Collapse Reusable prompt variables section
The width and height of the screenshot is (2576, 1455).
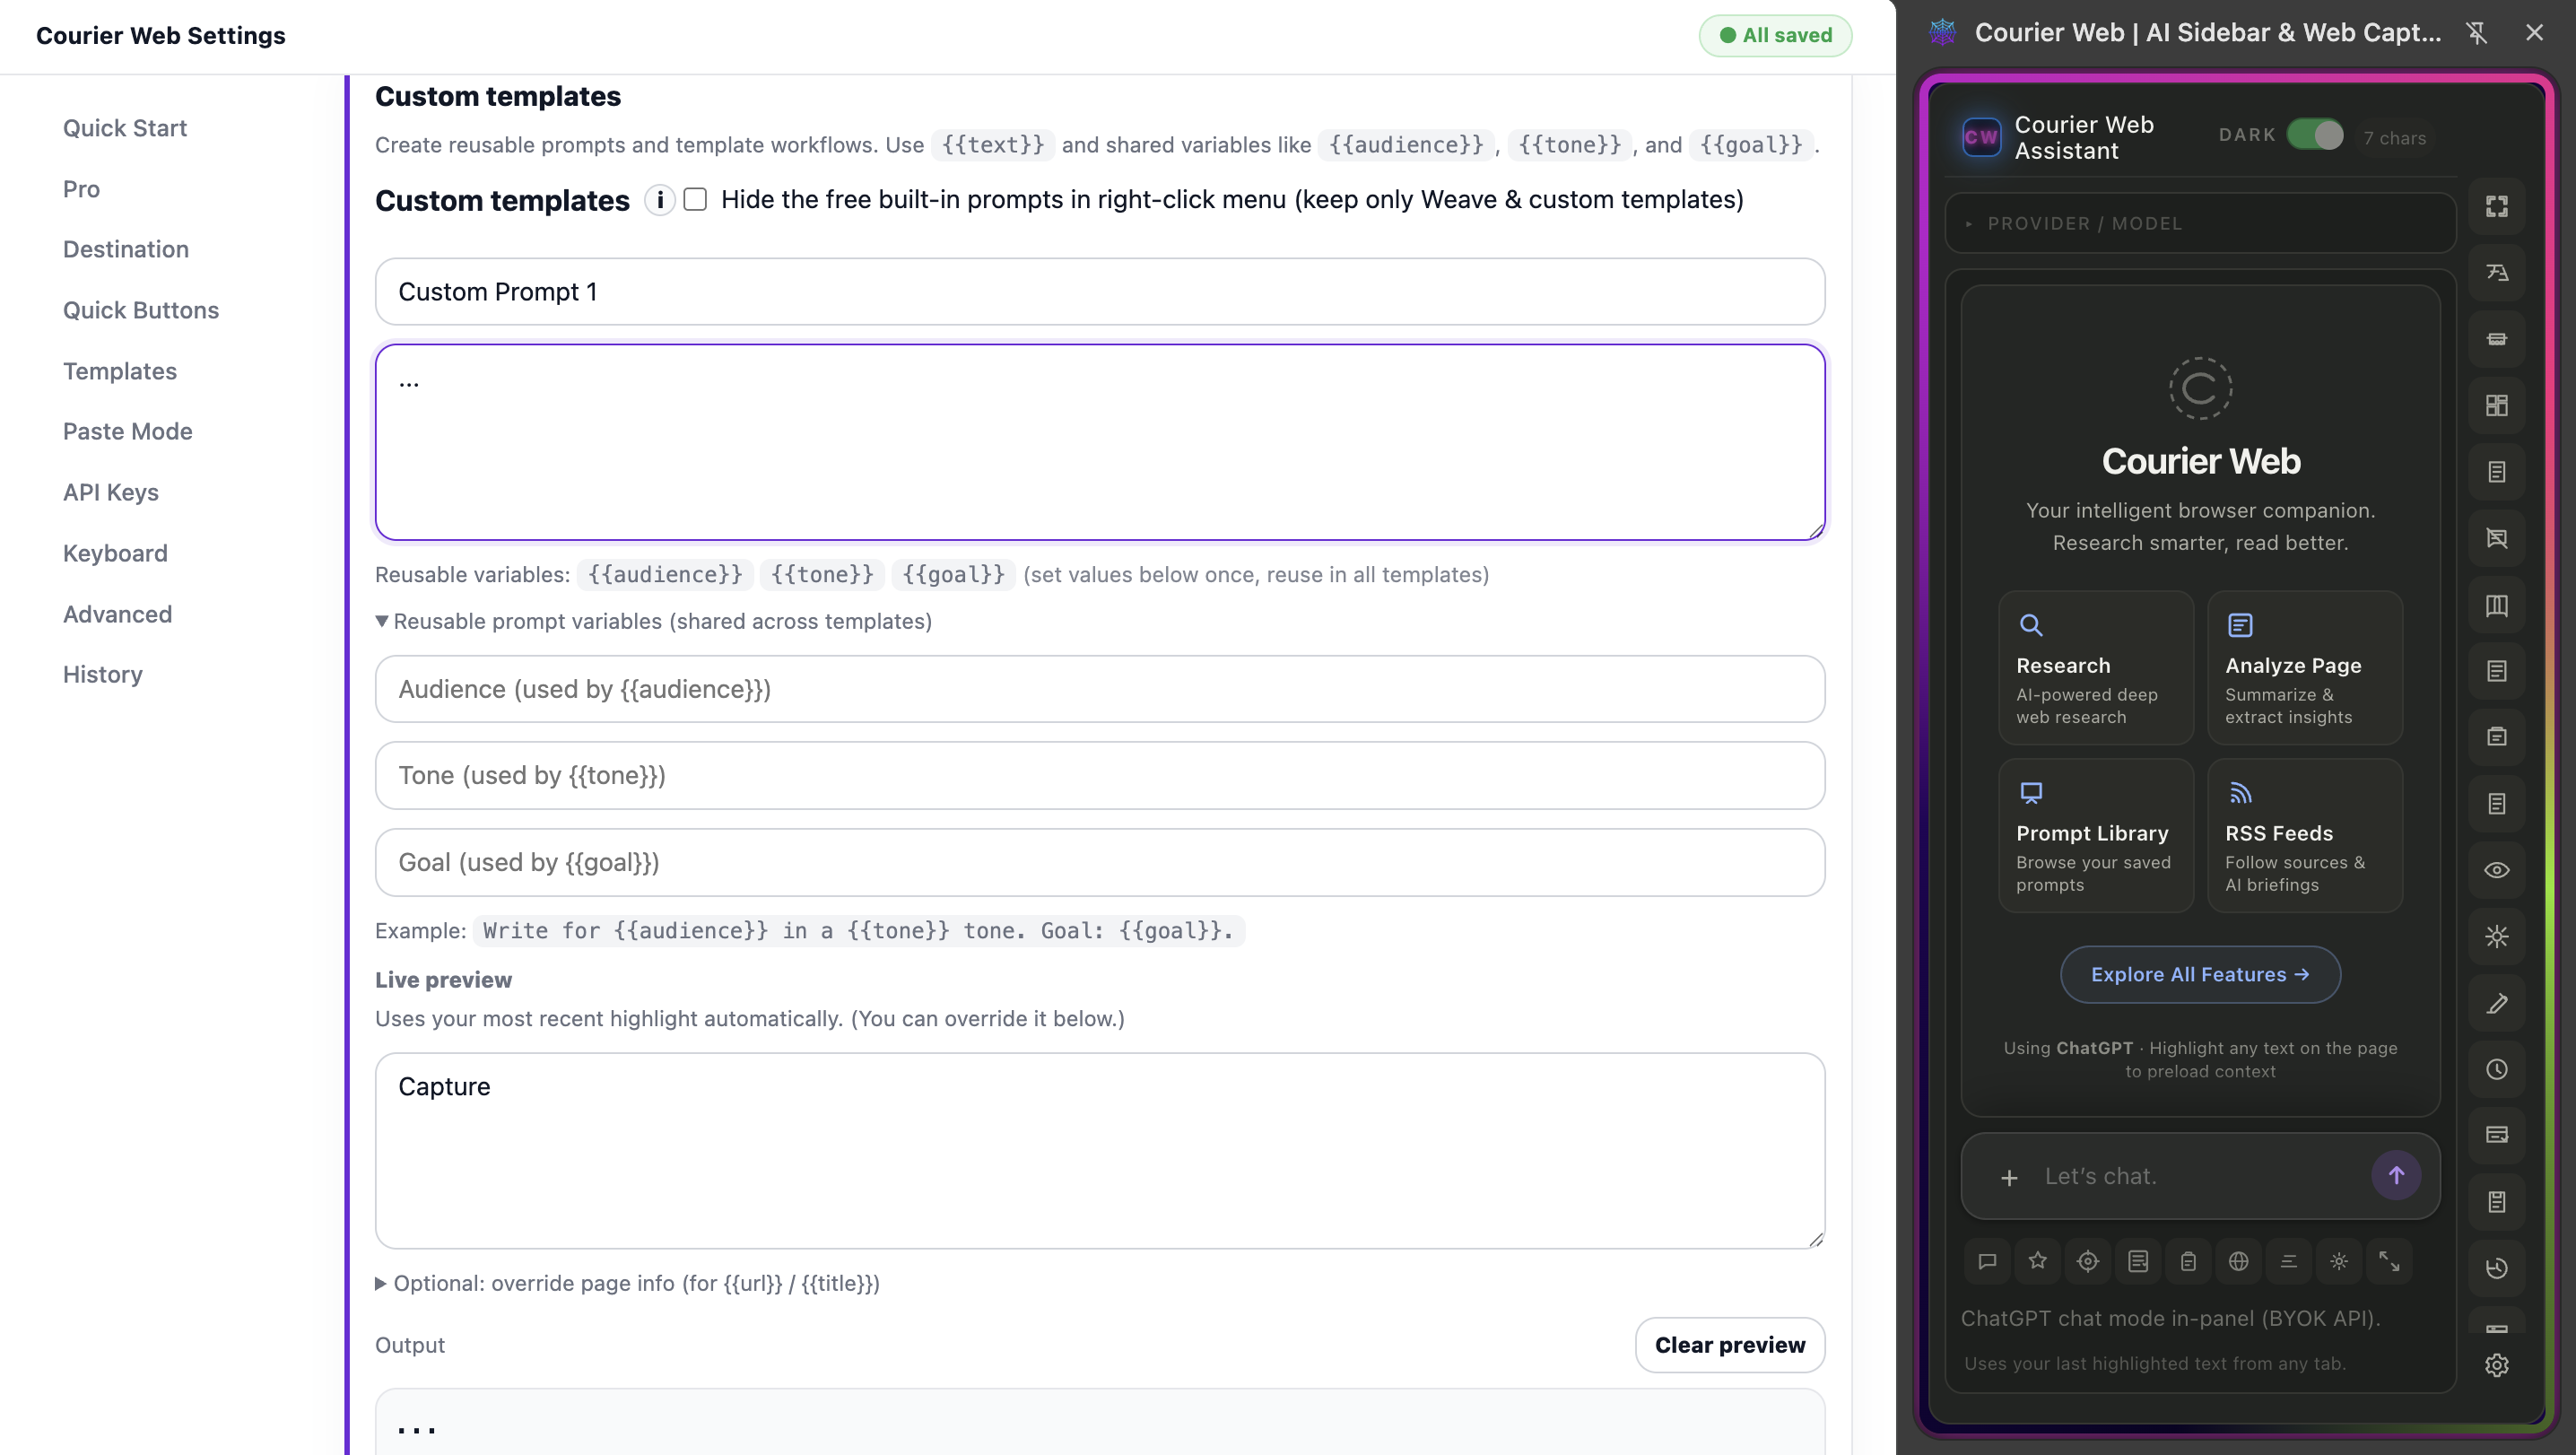652,621
